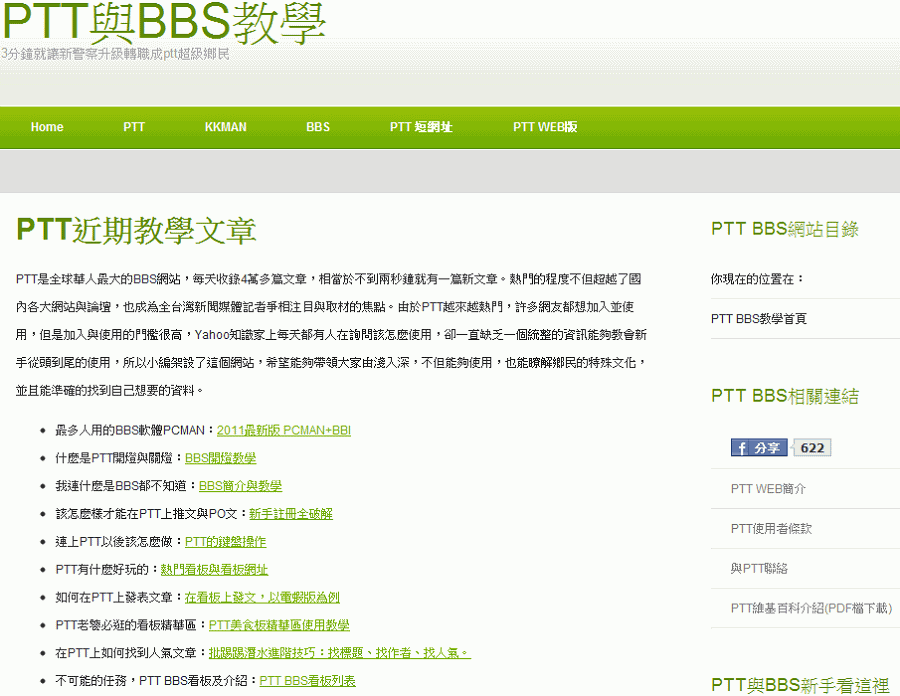The image size is (900, 696).
Task: Go to the KKMAN navigation tab
Action: click(226, 127)
